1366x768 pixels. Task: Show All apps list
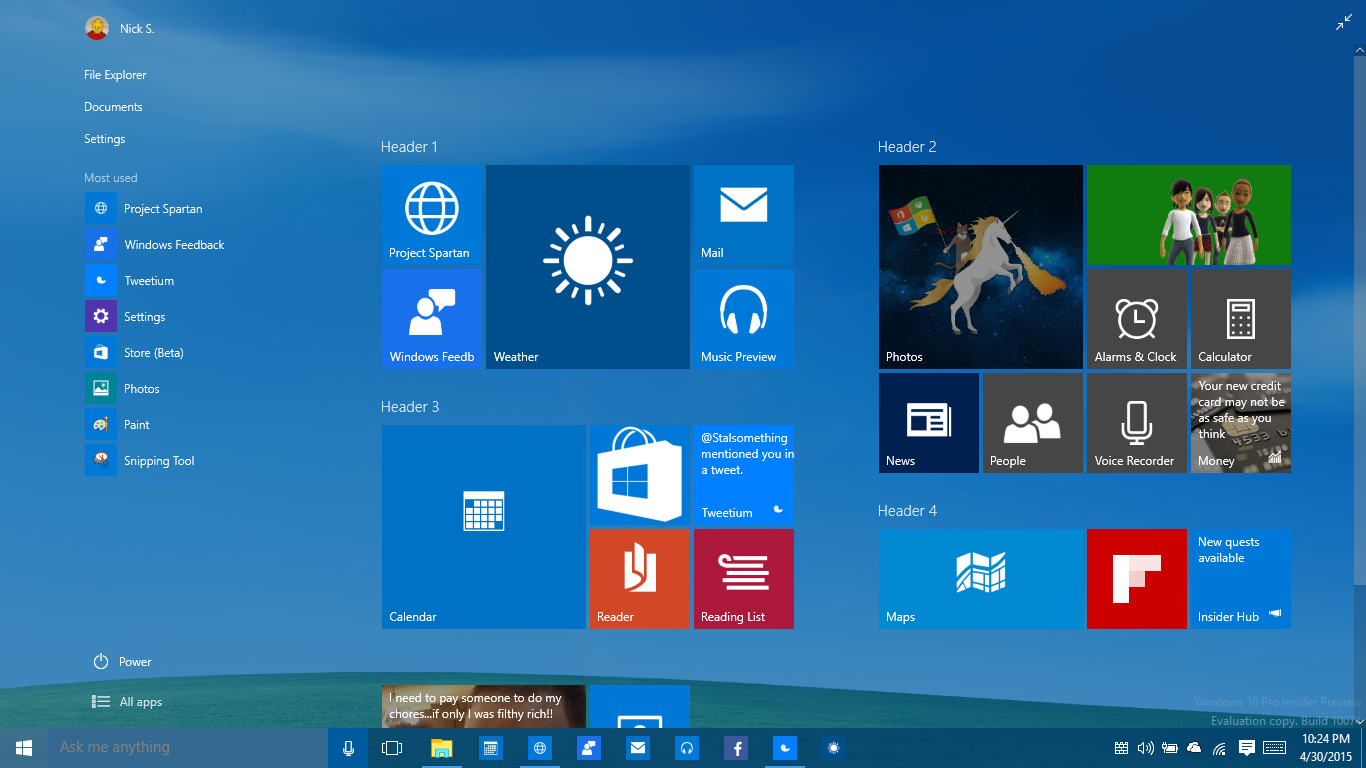[127, 702]
